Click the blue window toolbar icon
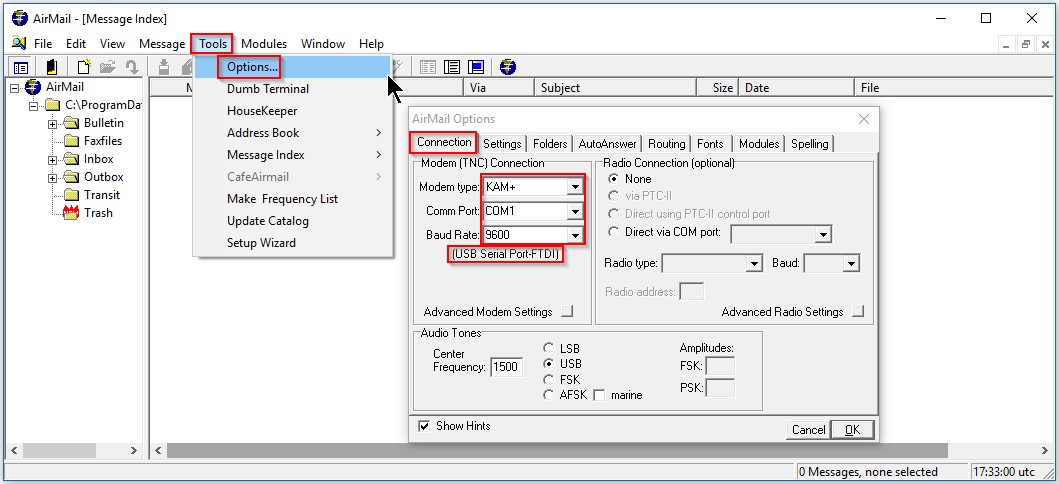 [x=476, y=67]
